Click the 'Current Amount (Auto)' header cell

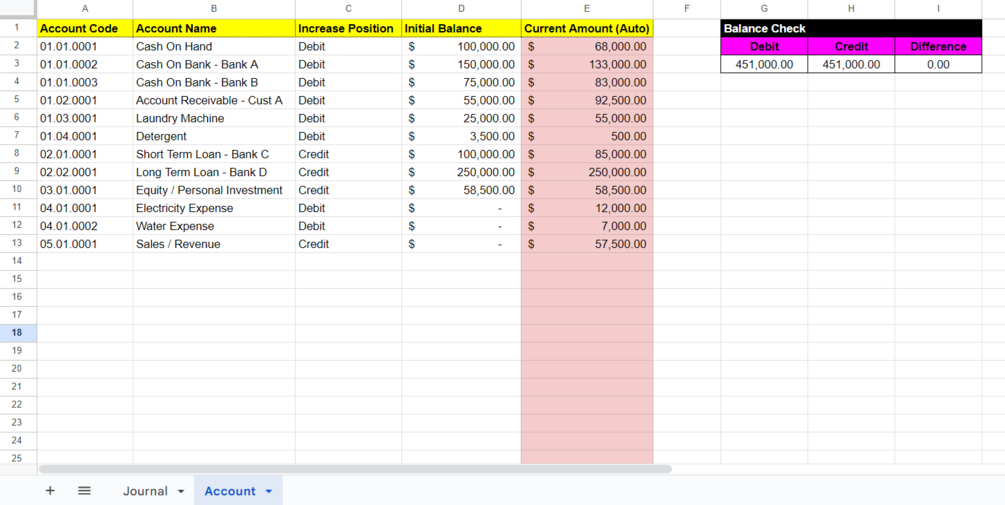point(587,29)
